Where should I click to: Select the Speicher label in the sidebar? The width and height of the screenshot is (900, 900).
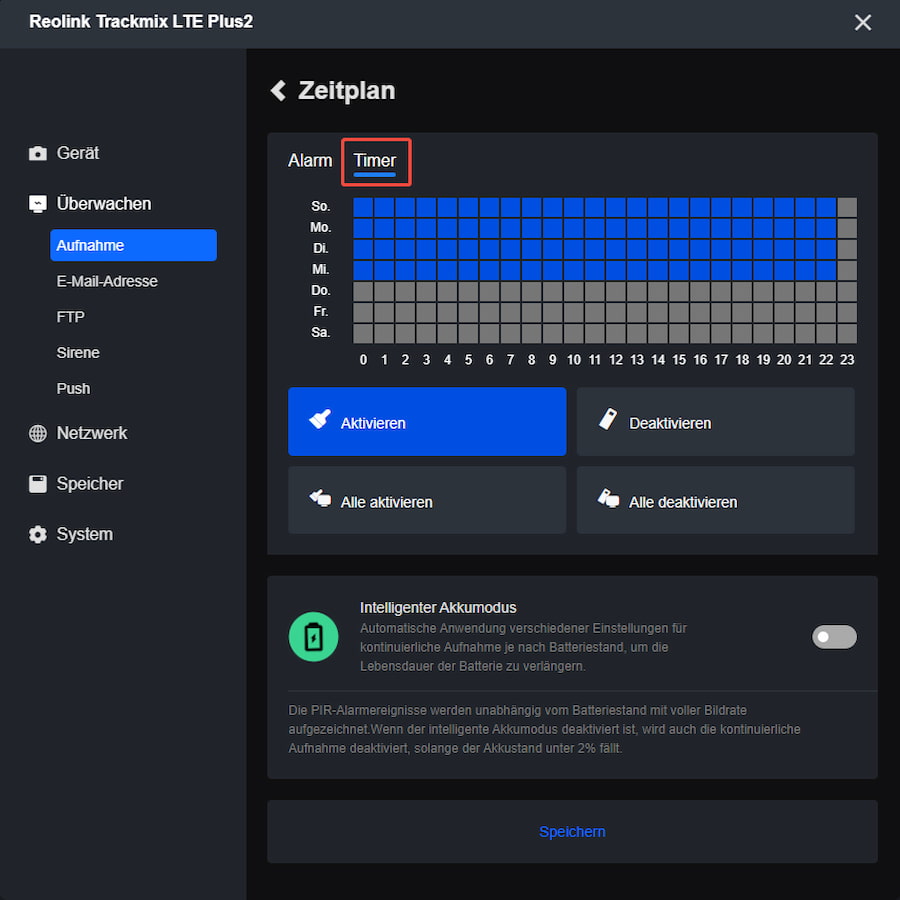90,484
